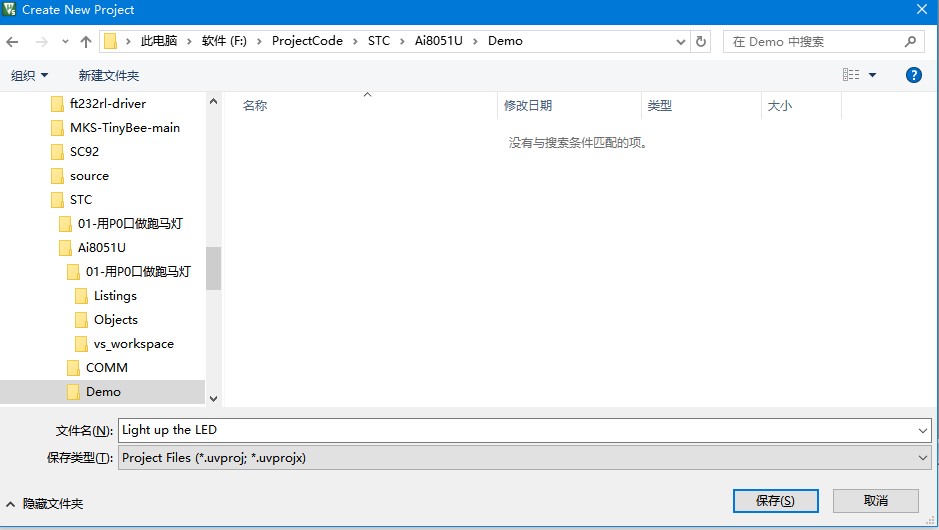Sort by the 大小 column header
This screenshot has height=530, width=939.
(x=779, y=105)
